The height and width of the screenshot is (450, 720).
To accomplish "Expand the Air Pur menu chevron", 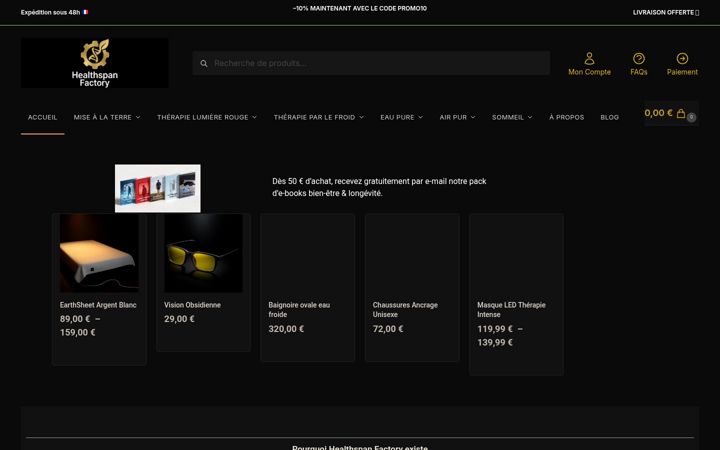I will [x=473, y=118].
